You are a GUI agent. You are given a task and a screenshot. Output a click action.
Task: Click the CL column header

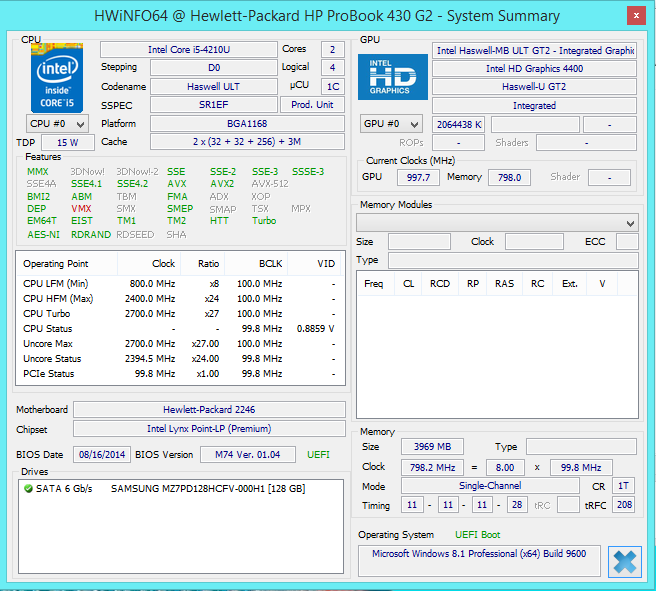pos(408,284)
